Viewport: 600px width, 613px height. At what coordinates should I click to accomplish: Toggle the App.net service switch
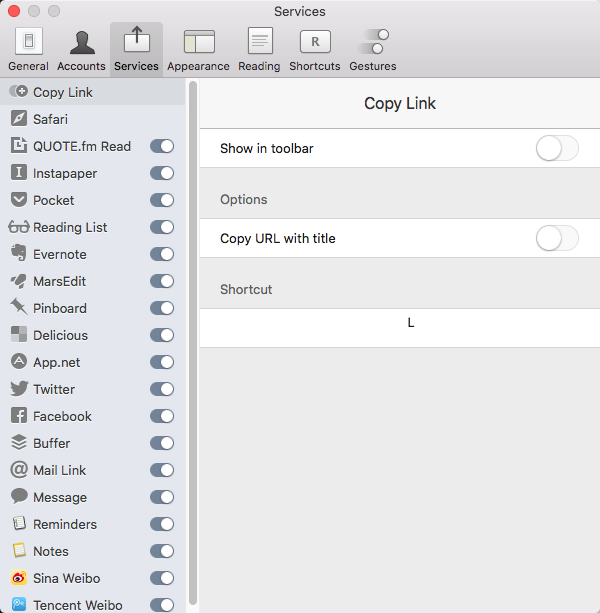tap(162, 362)
